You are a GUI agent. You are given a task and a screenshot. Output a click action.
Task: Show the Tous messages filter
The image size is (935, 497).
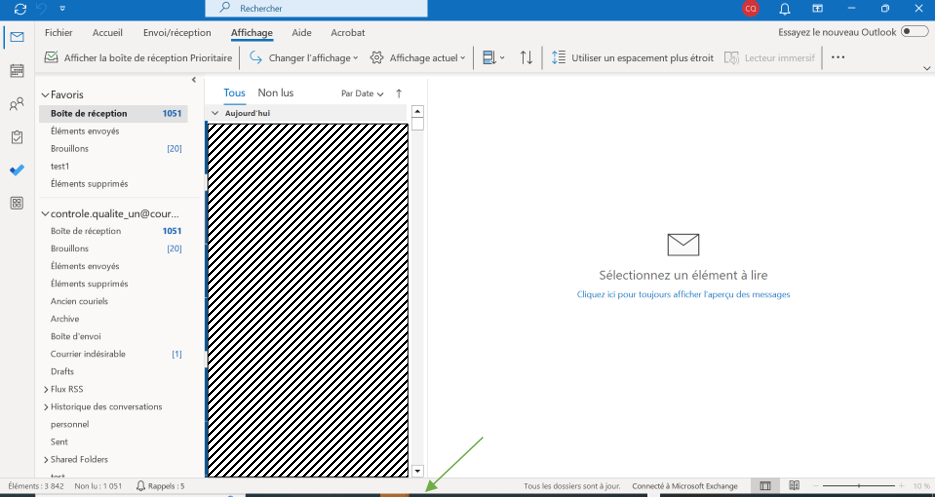pyautogui.click(x=234, y=93)
